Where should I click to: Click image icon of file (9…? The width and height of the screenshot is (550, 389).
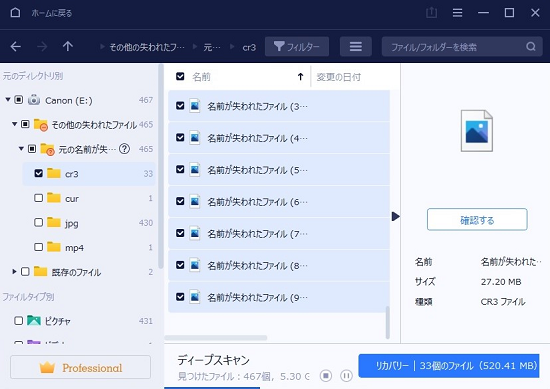point(195,297)
